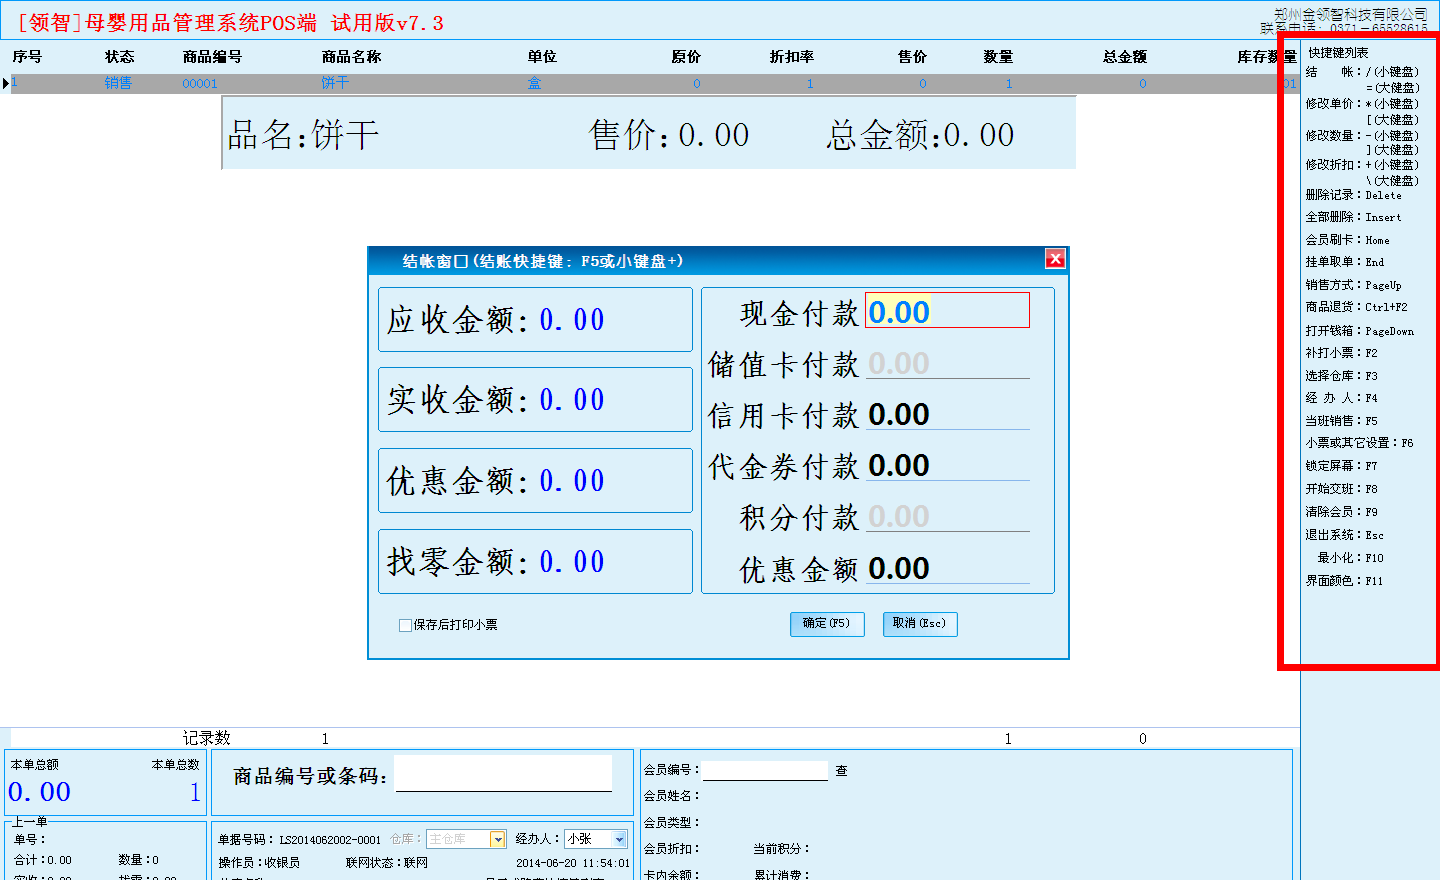The height and width of the screenshot is (880, 1440).
Task: Open the 仓库 warehouse dropdown arrow
Action: coord(497,839)
